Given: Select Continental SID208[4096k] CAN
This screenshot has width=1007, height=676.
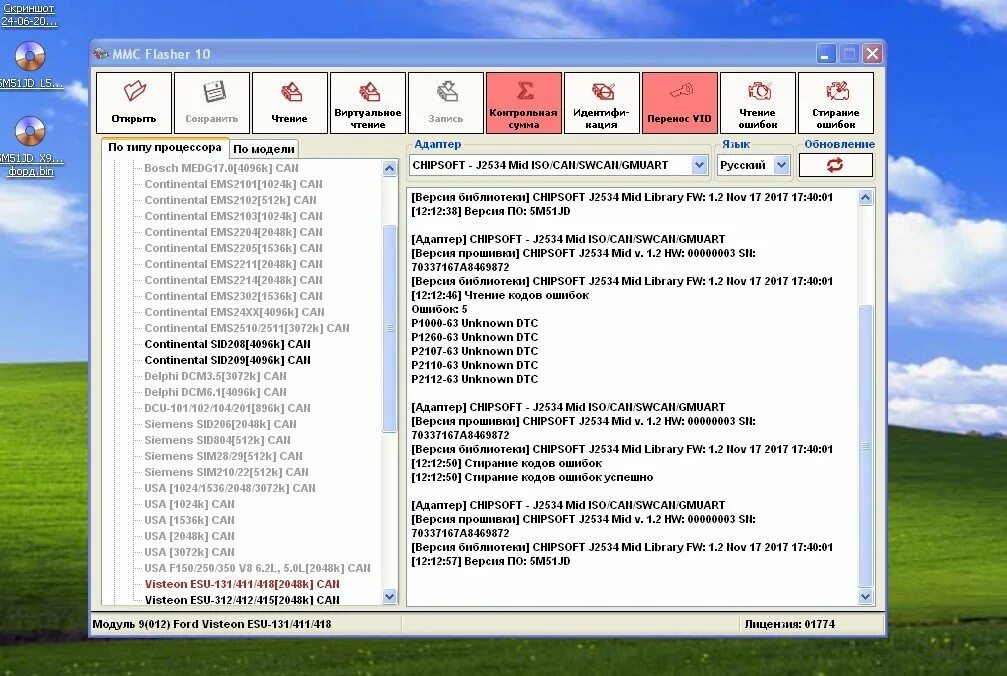Looking at the screenshot, I should [227, 344].
